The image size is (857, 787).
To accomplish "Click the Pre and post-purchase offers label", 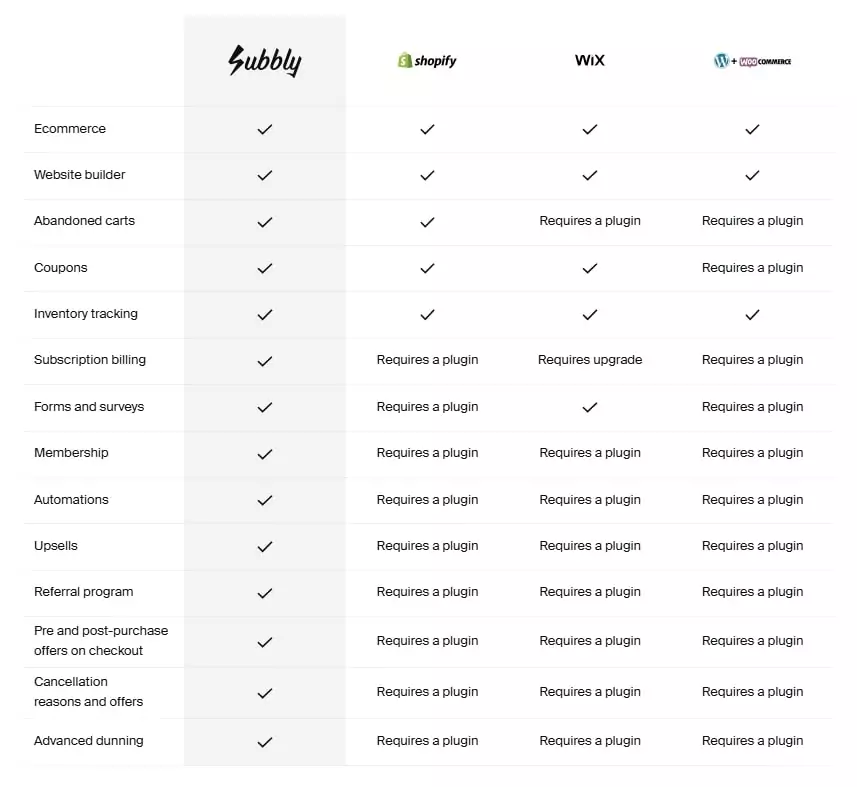I will click(x=101, y=640).
